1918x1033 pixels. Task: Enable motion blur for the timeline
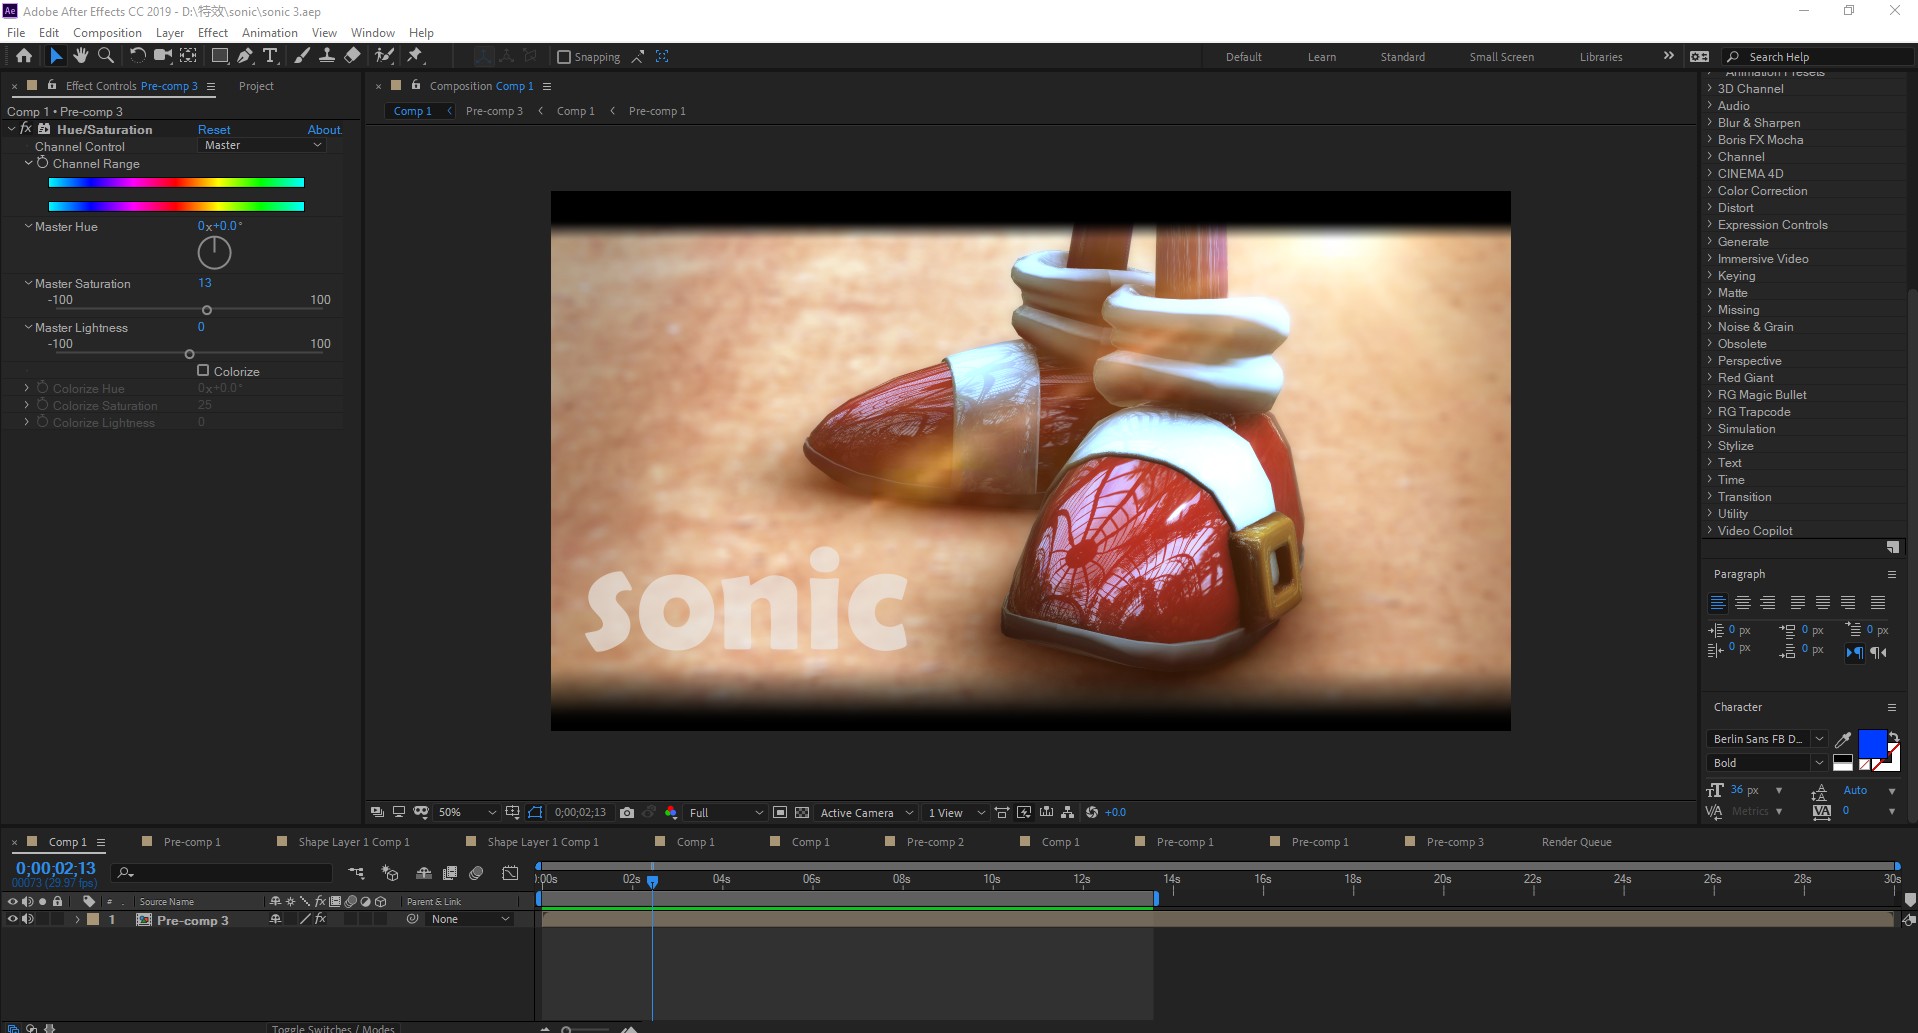476,873
